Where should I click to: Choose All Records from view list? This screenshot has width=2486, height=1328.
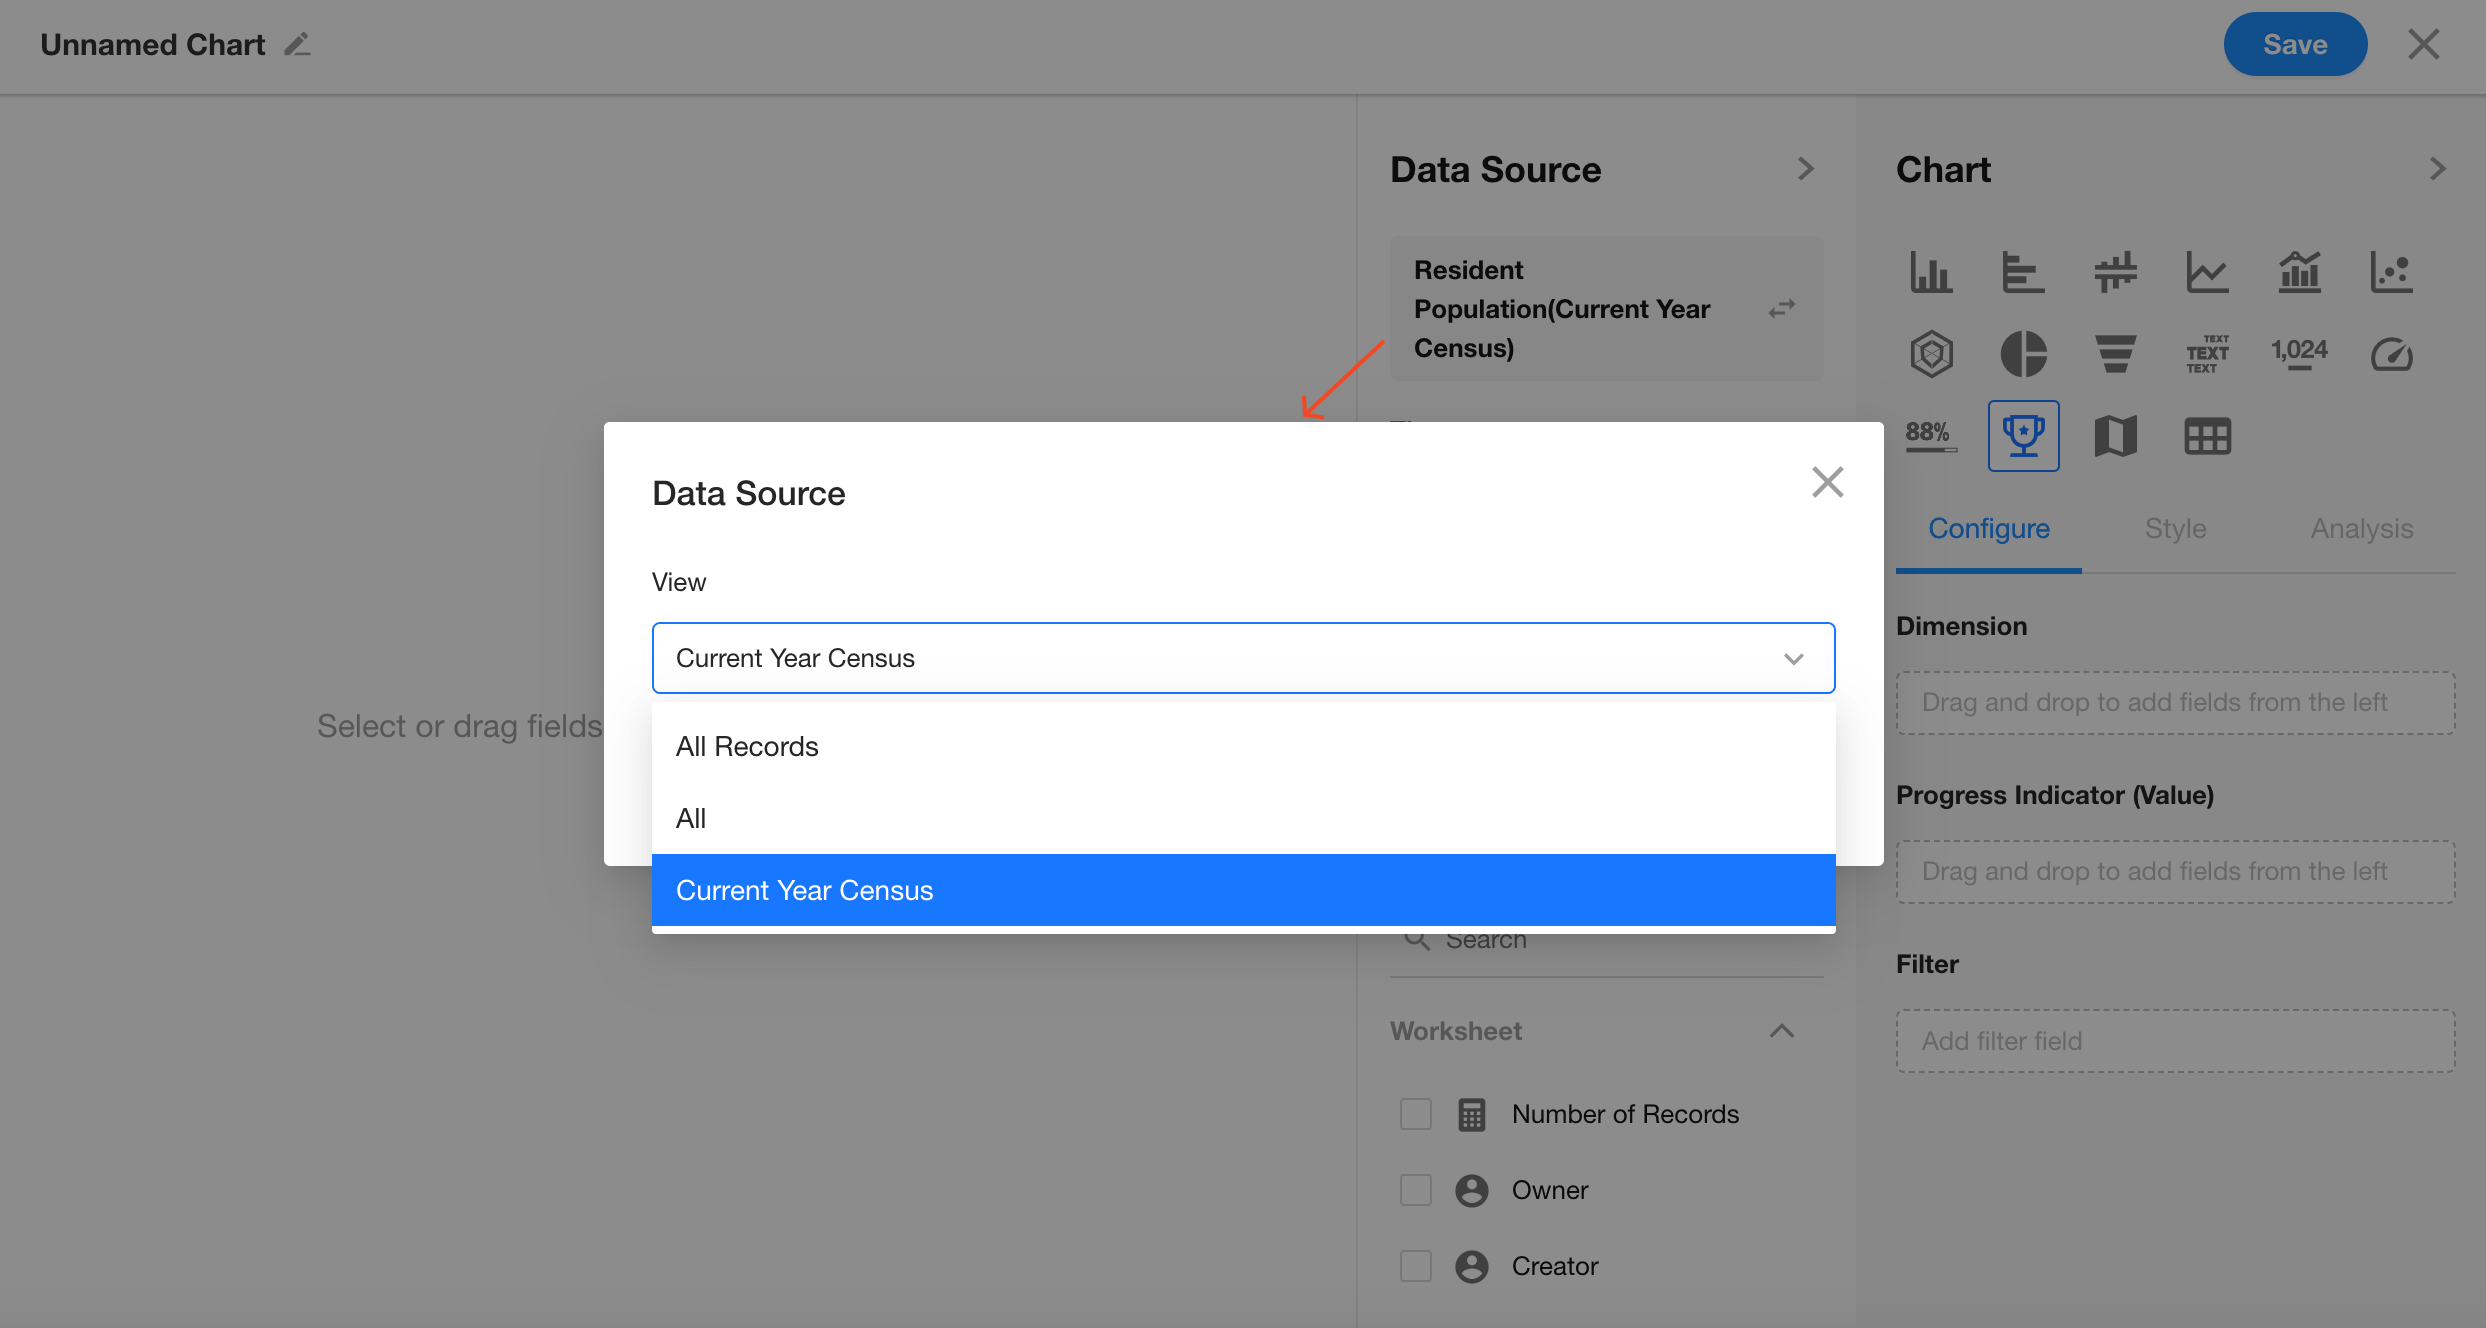(747, 746)
